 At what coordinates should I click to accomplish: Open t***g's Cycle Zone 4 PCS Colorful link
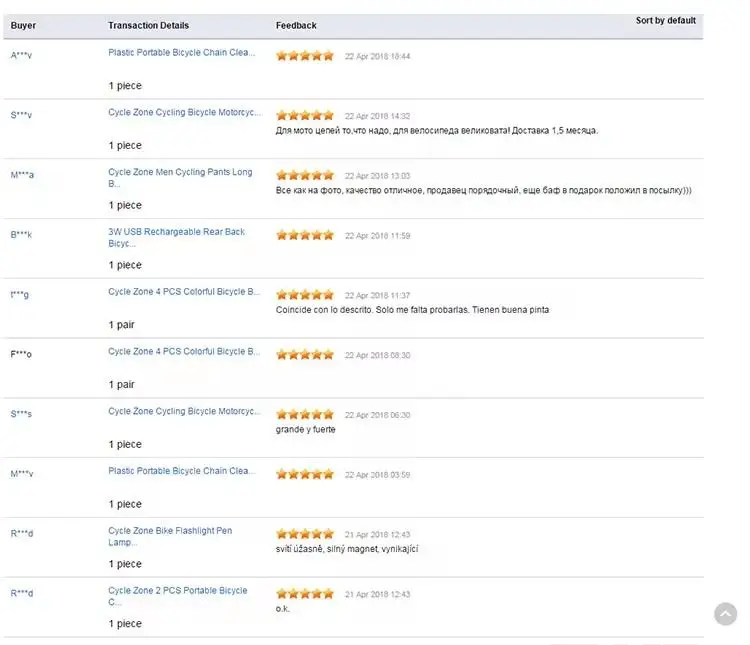coord(184,292)
